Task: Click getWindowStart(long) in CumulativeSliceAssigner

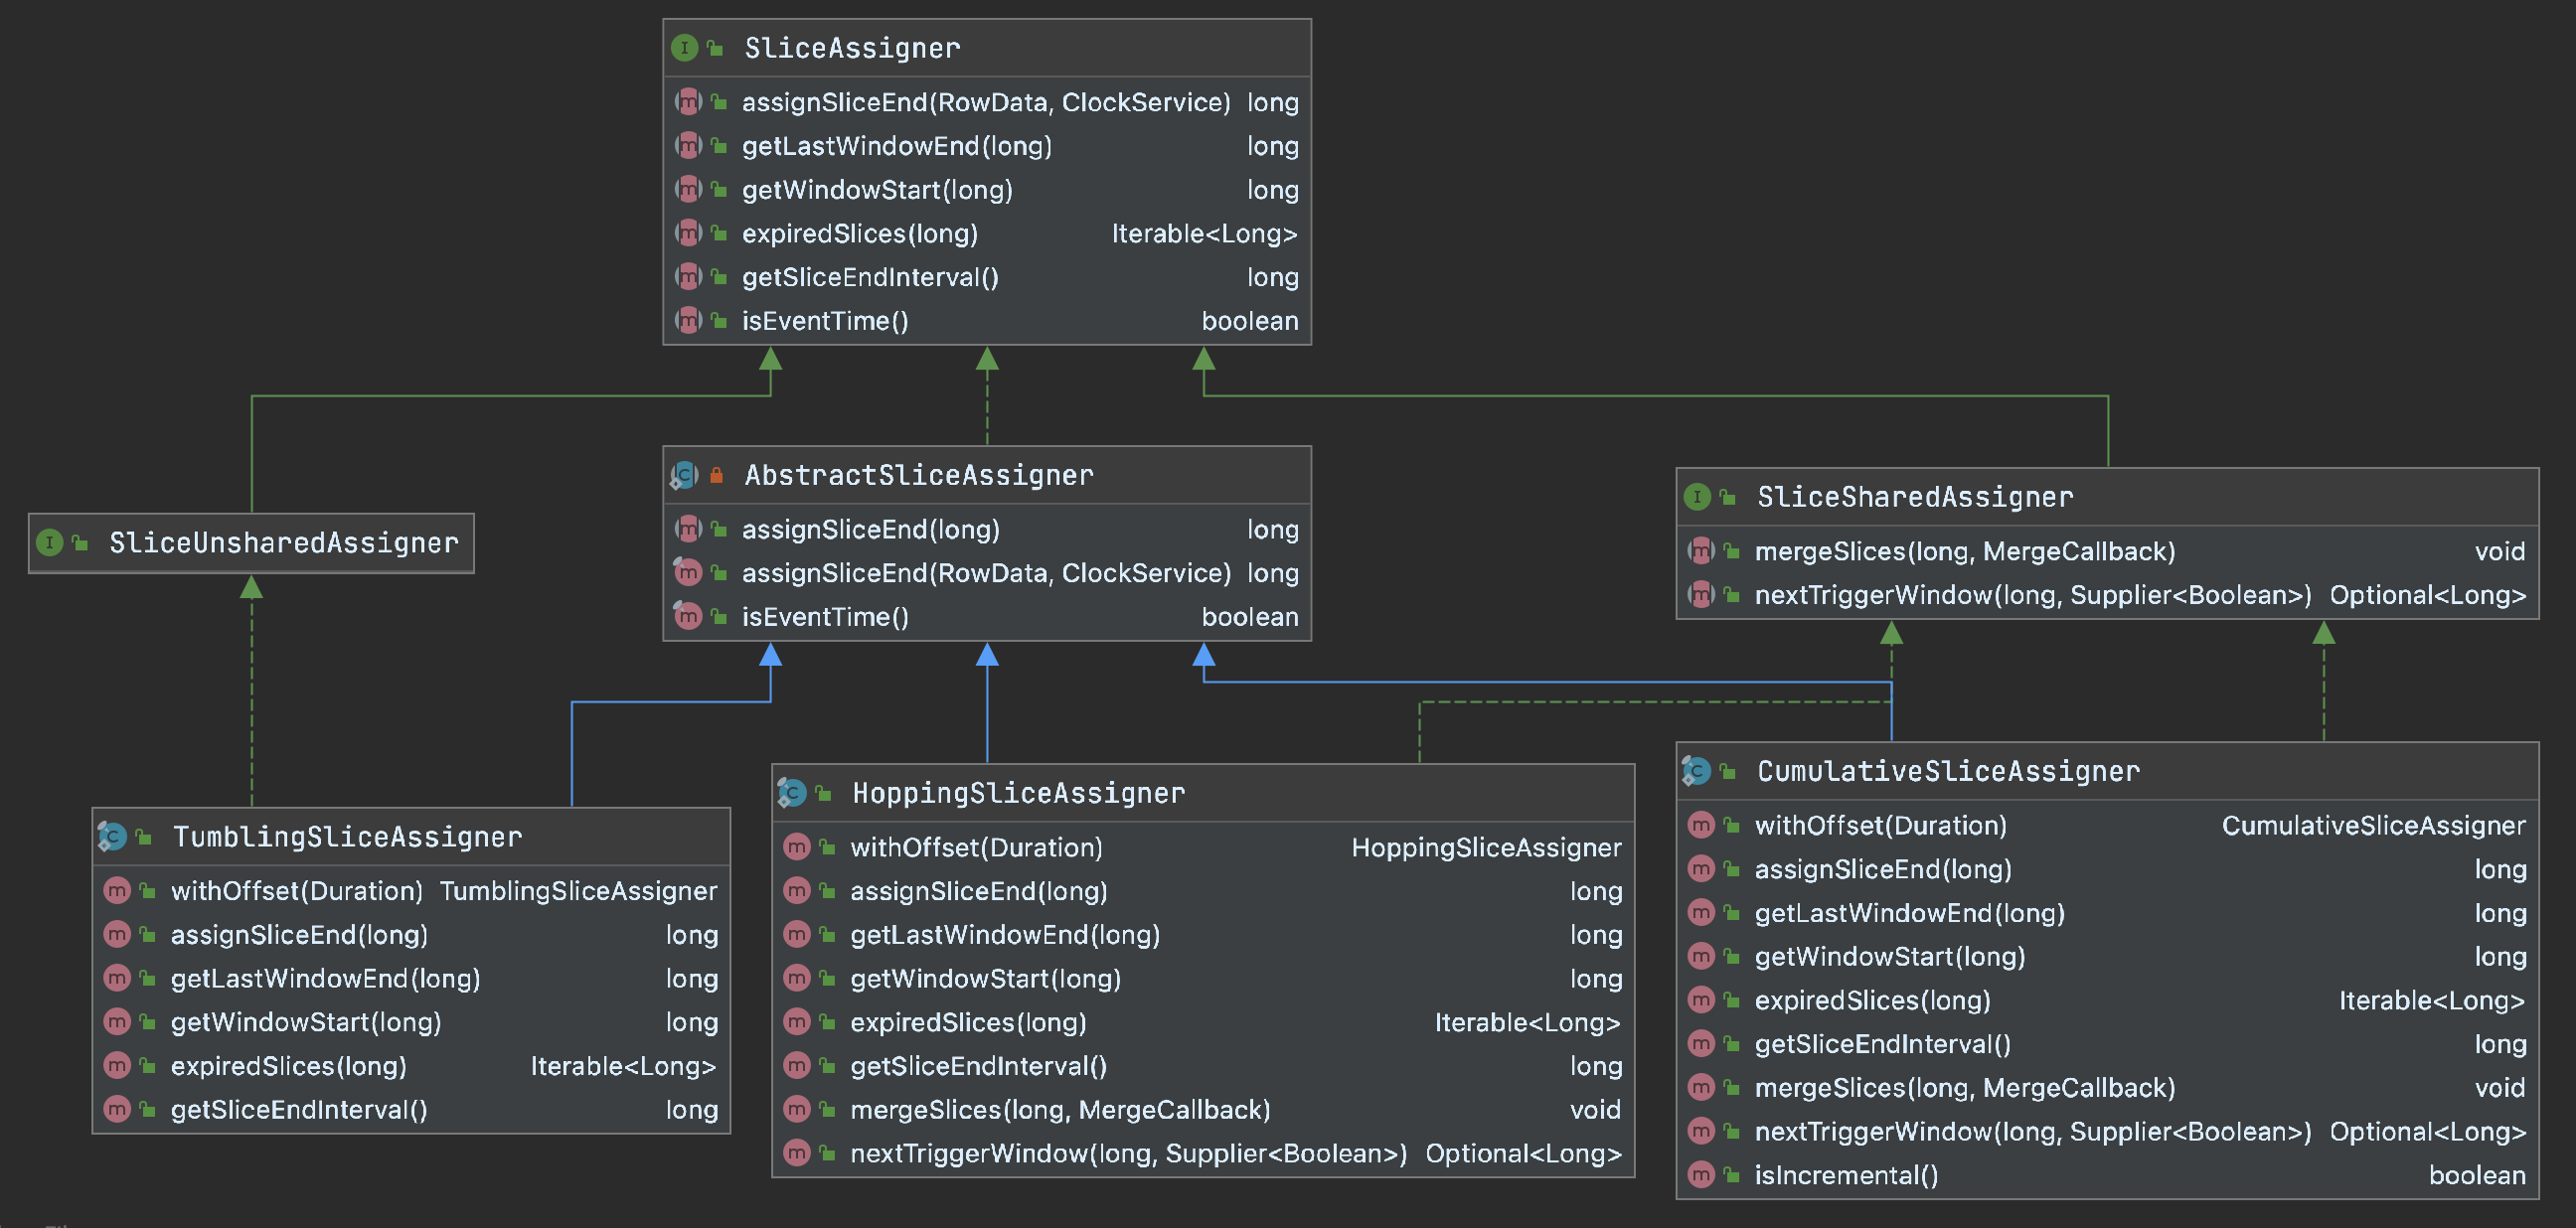Action: click(x=1890, y=957)
